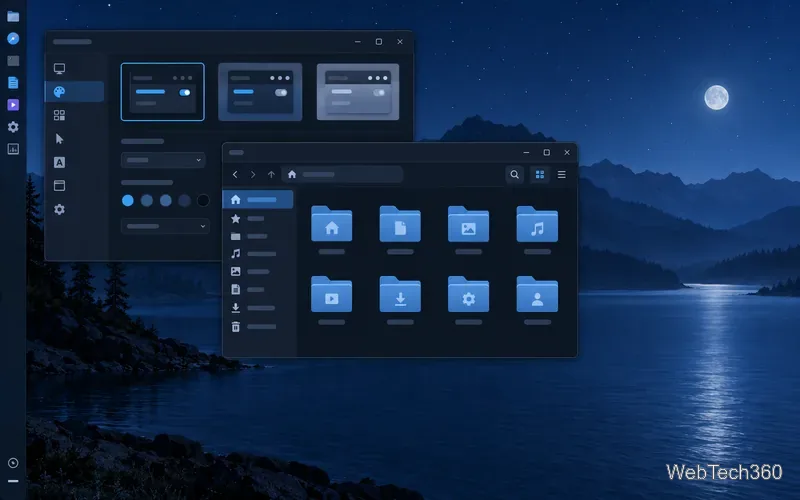Choose the middle gray-blue theme preview

pyautogui.click(x=260, y=92)
